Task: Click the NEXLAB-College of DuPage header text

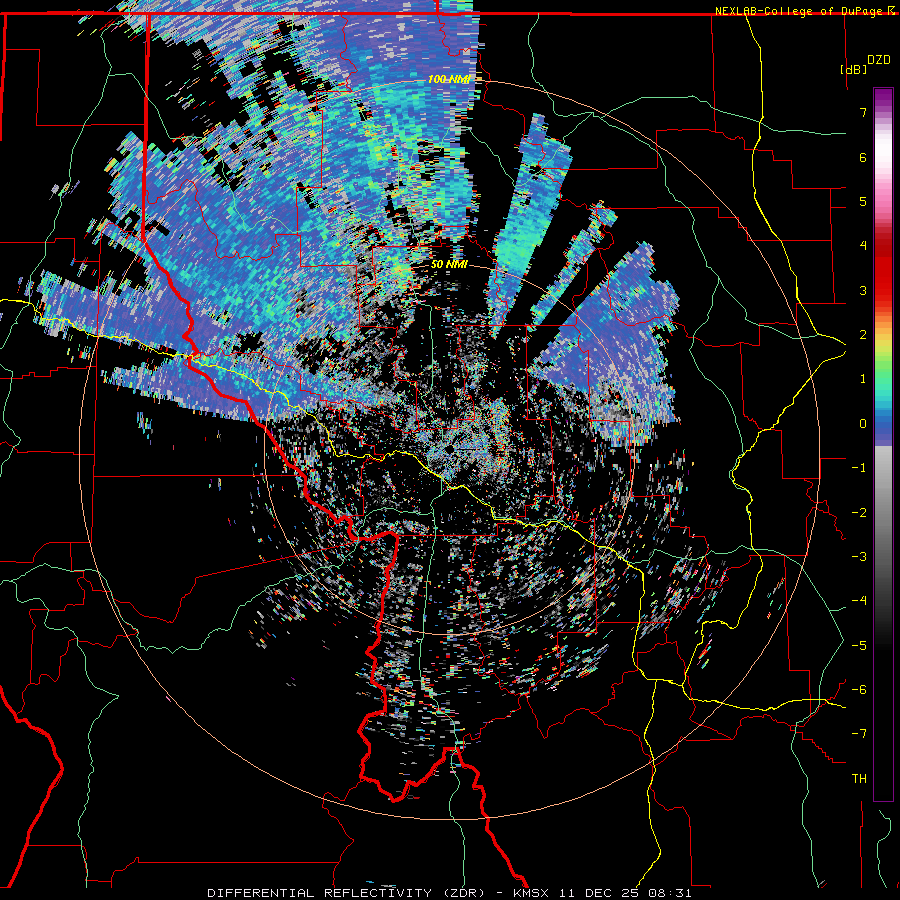Action: pyautogui.click(x=800, y=11)
